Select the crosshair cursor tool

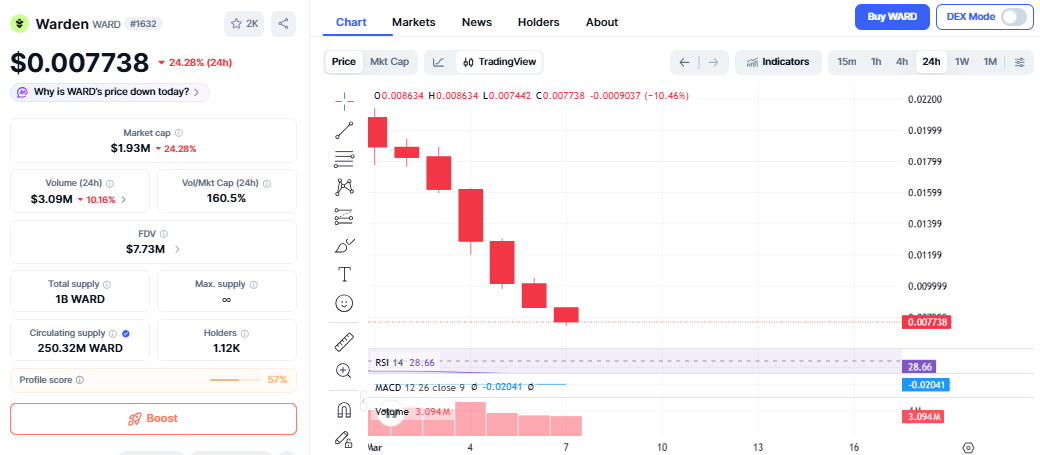click(x=344, y=100)
